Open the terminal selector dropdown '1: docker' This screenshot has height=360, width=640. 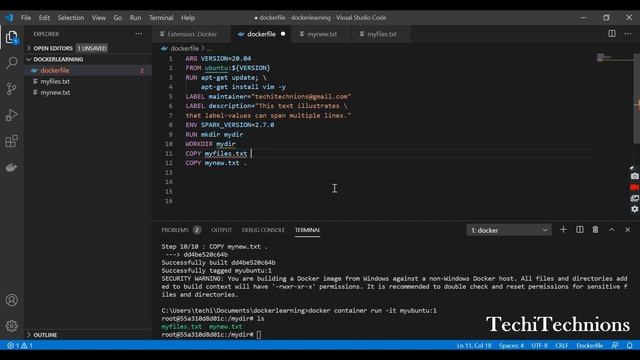click(x=509, y=230)
